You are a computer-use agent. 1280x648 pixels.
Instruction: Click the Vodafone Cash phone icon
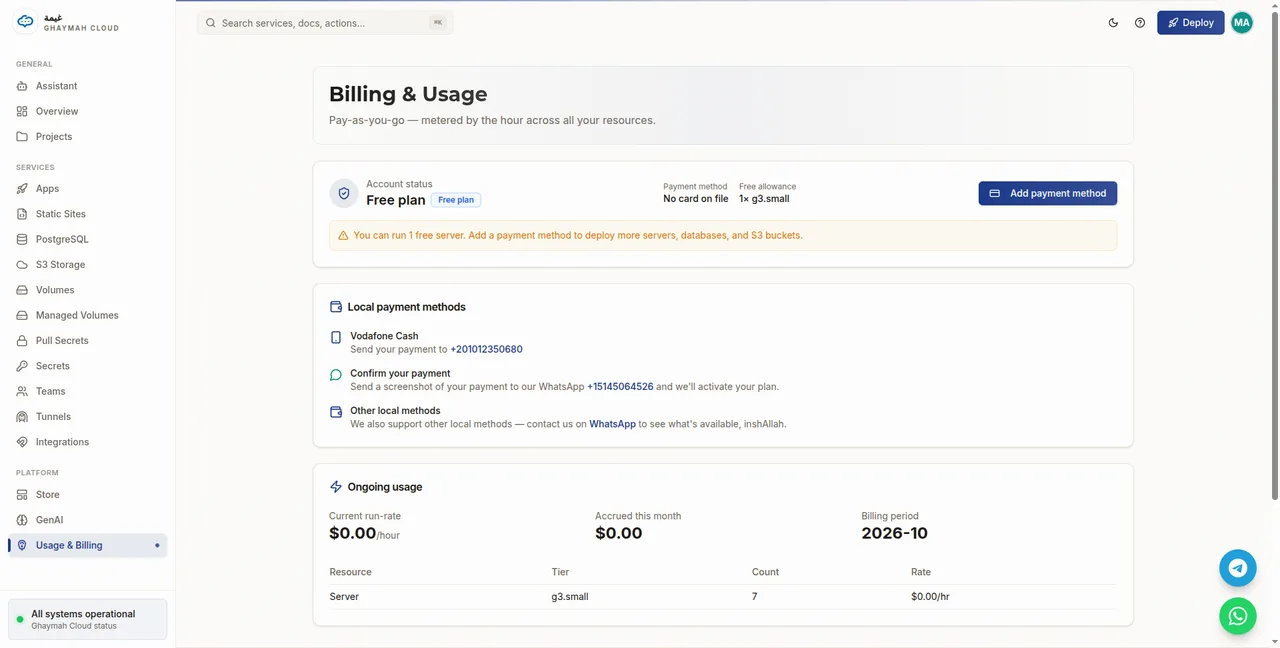click(x=336, y=337)
